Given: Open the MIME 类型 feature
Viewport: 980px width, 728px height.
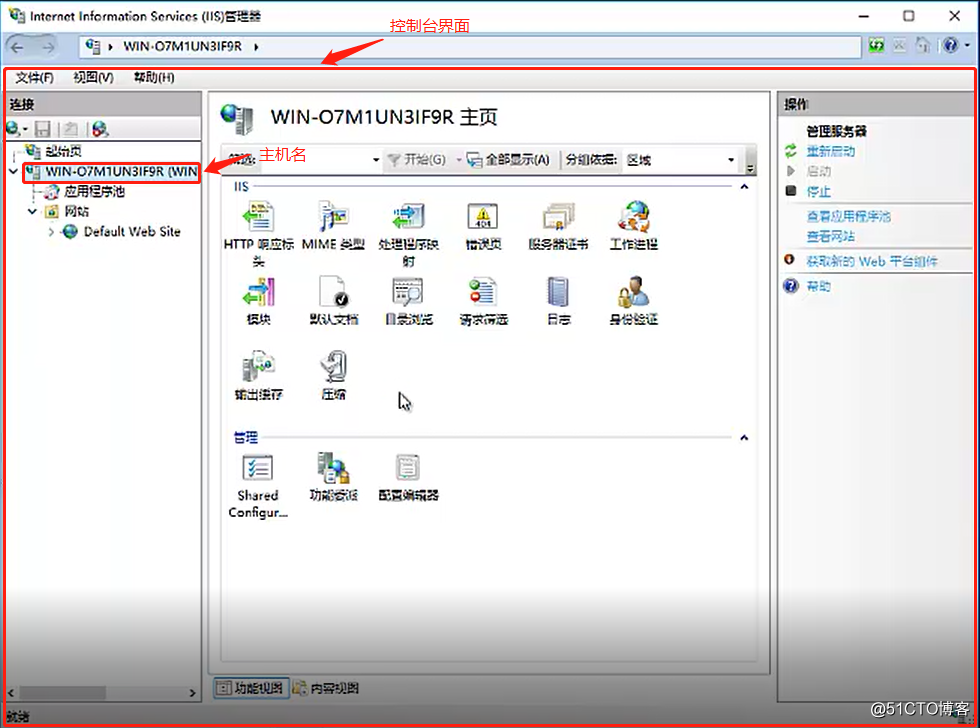Looking at the screenshot, I should pyautogui.click(x=333, y=226).
